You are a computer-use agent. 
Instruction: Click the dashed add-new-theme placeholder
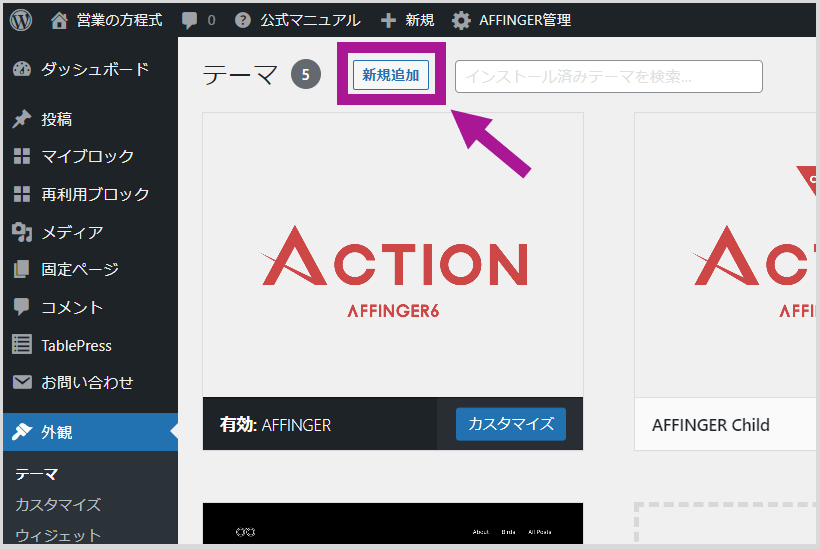click(725, 523)
